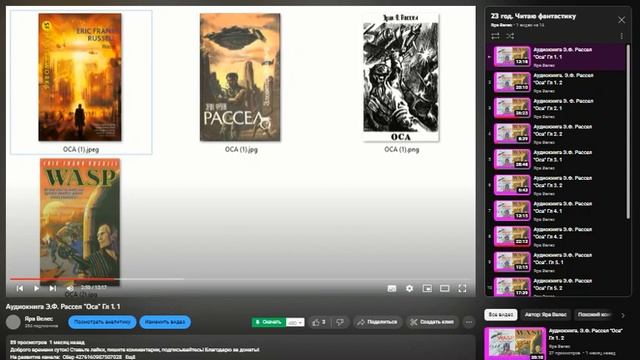This screenshot has height=360, width=640.
Task: Click the "Создать клип" scissors button
Action: coord(432,322)
